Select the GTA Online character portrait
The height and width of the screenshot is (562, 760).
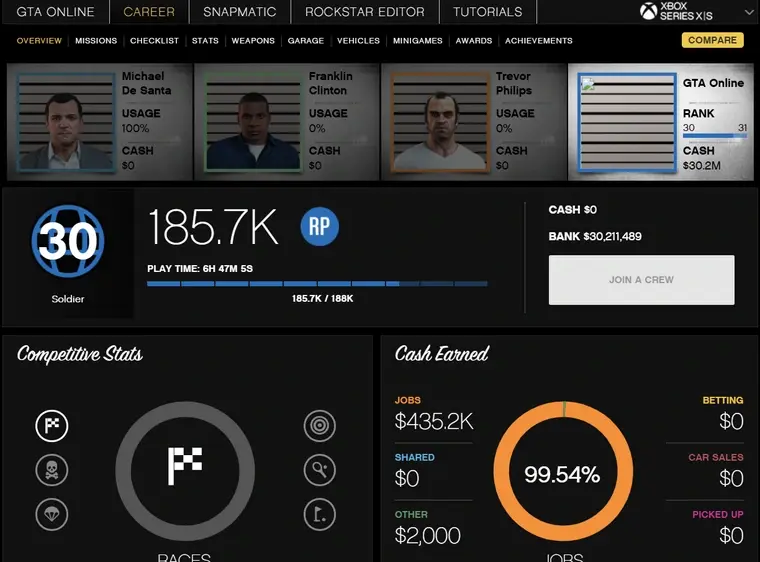(627, 123)
